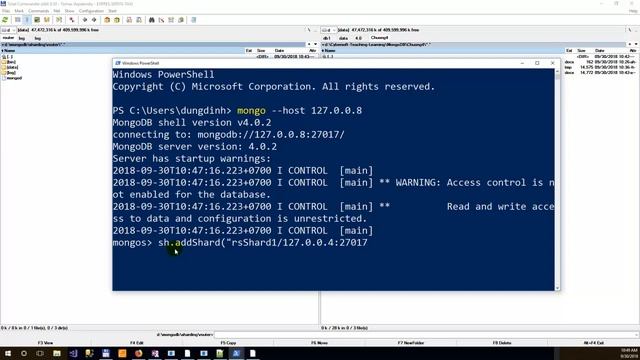
Task: Open Task View from the taskbar
Action: 40,353
